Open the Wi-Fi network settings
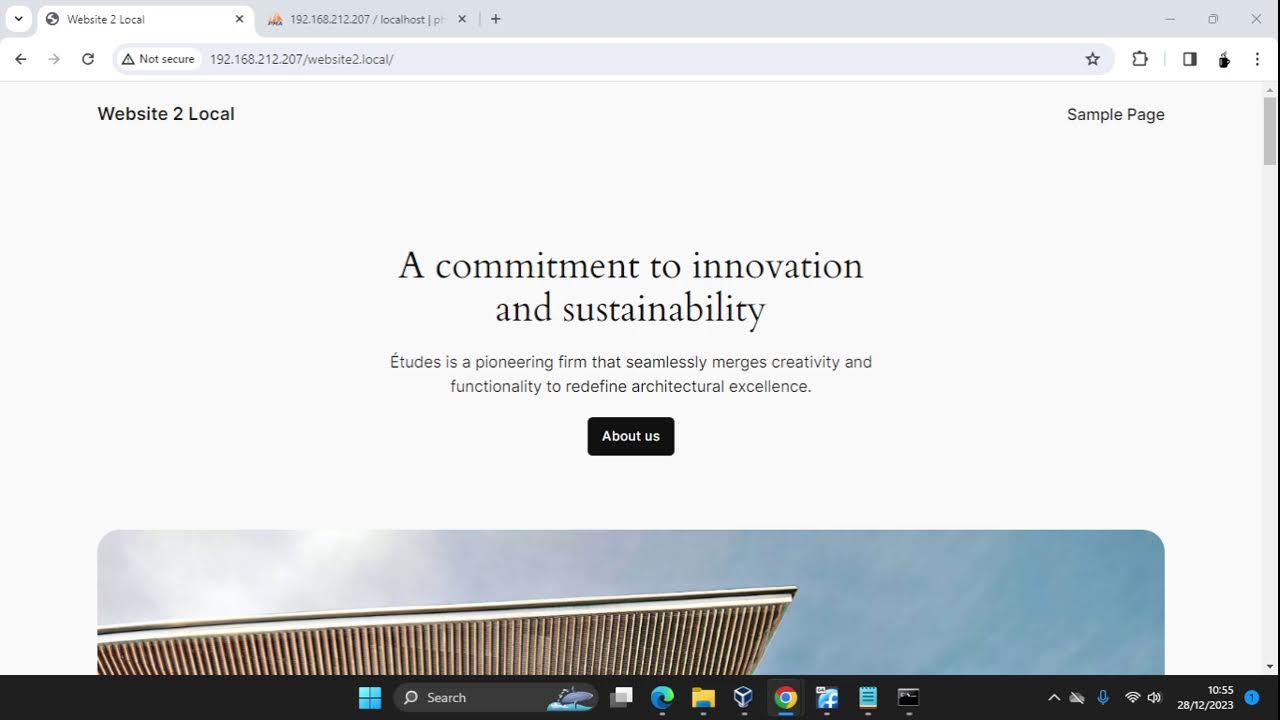 pyautogui.click(x=1133, y=697)
